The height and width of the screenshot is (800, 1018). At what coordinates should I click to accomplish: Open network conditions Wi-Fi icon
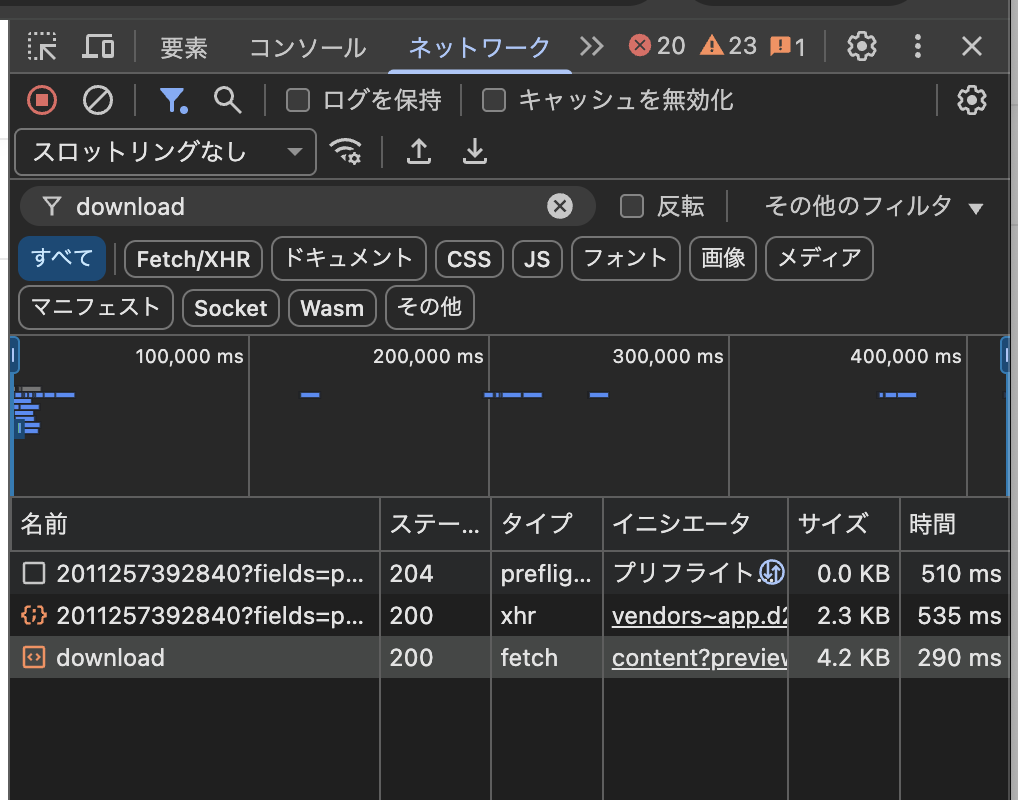tap(346, 151)
